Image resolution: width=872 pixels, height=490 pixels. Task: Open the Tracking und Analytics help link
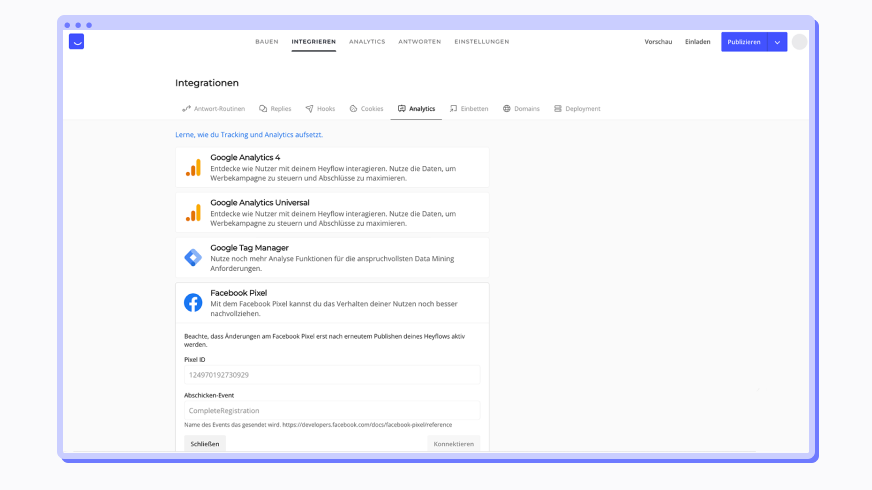pyautogui.click(x=249, y=135)
